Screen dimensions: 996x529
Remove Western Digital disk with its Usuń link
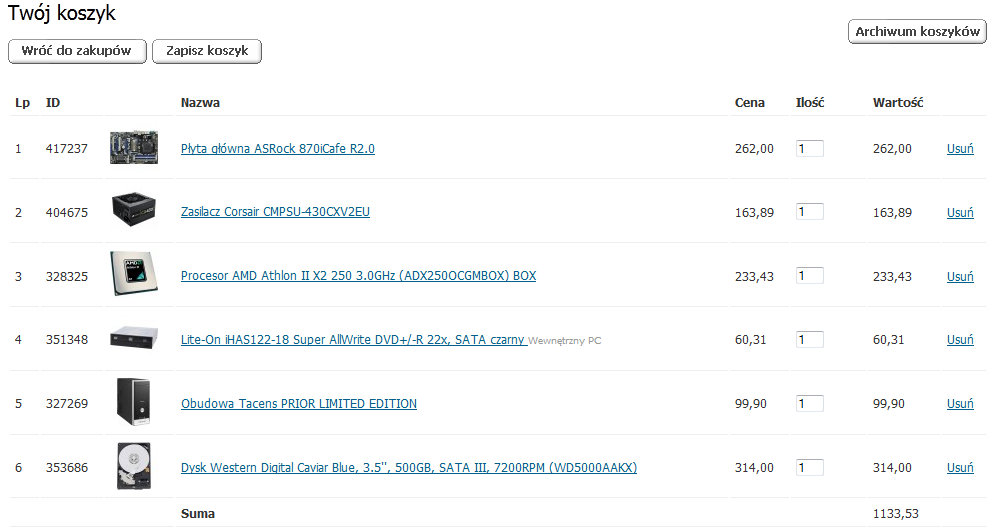[x=960, y=468]
